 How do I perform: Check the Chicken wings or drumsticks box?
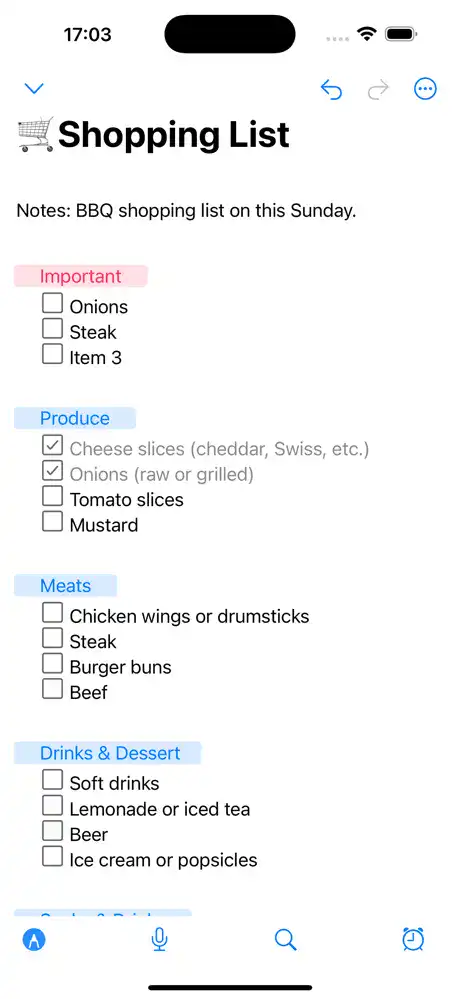[x=52, y=612]
